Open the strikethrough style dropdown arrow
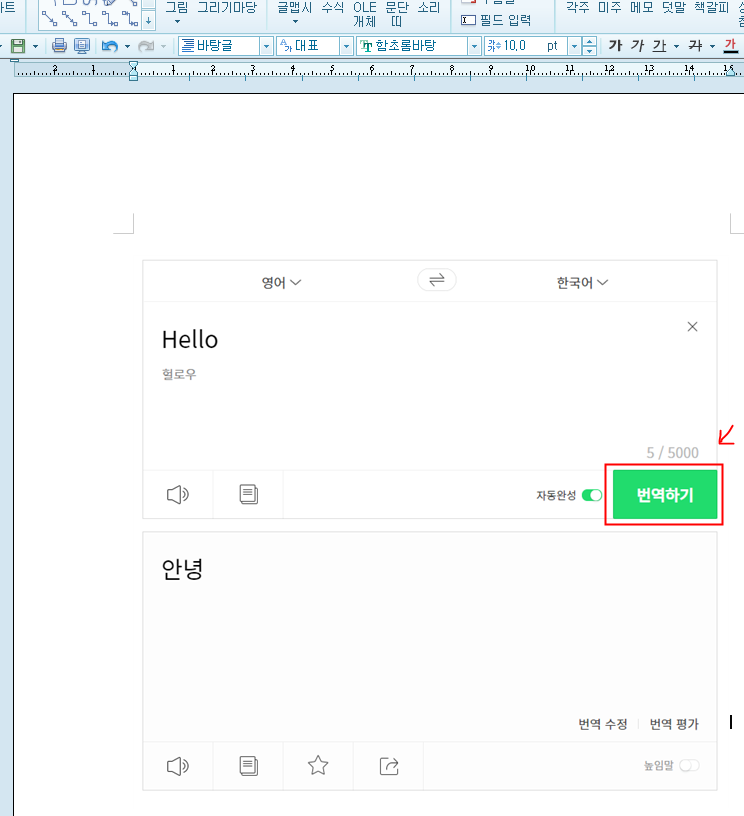Viewport: 744px width, 816px height. pyautogui.click(x=712, y=46)
